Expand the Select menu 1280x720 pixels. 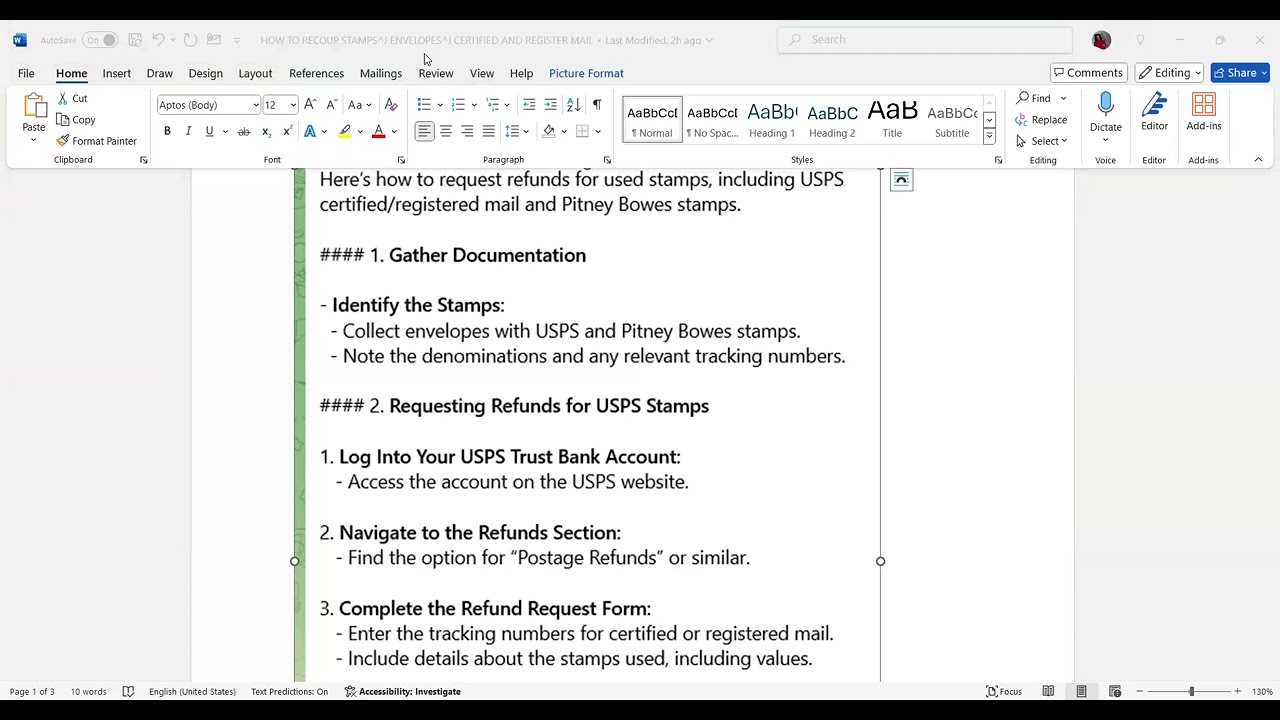(x=1041, y=141)
